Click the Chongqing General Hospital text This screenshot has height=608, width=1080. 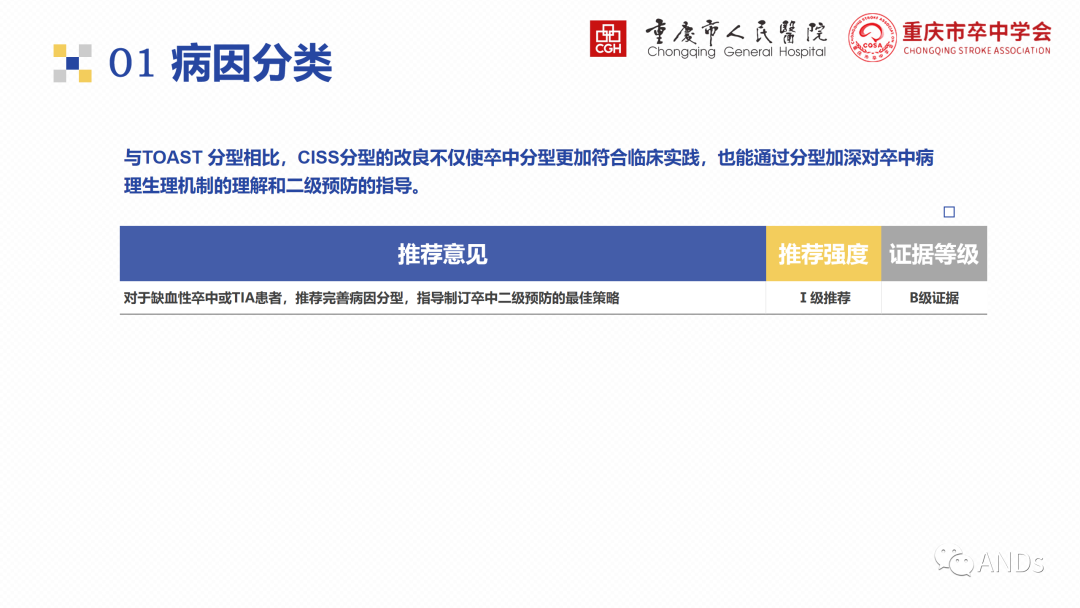point(736,52)
